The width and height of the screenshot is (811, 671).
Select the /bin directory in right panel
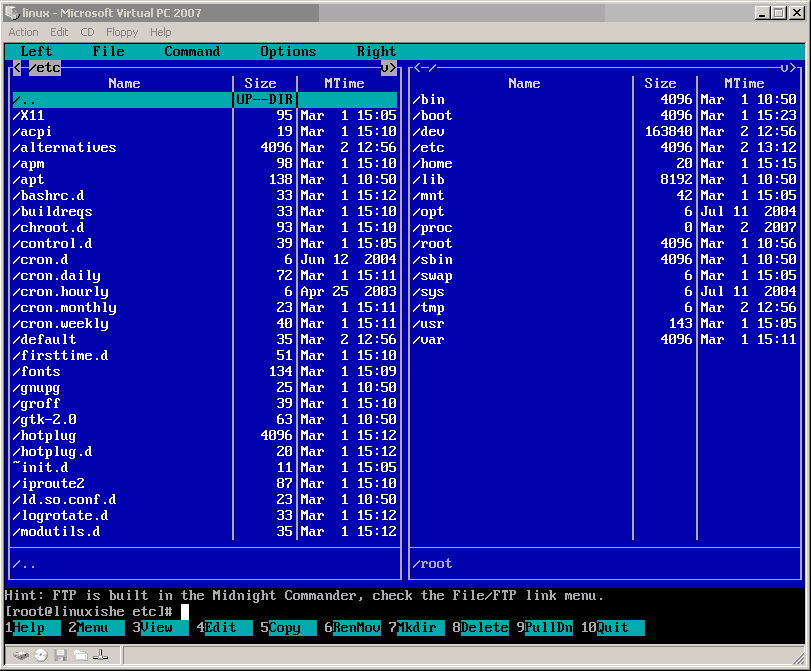(605, 99)
